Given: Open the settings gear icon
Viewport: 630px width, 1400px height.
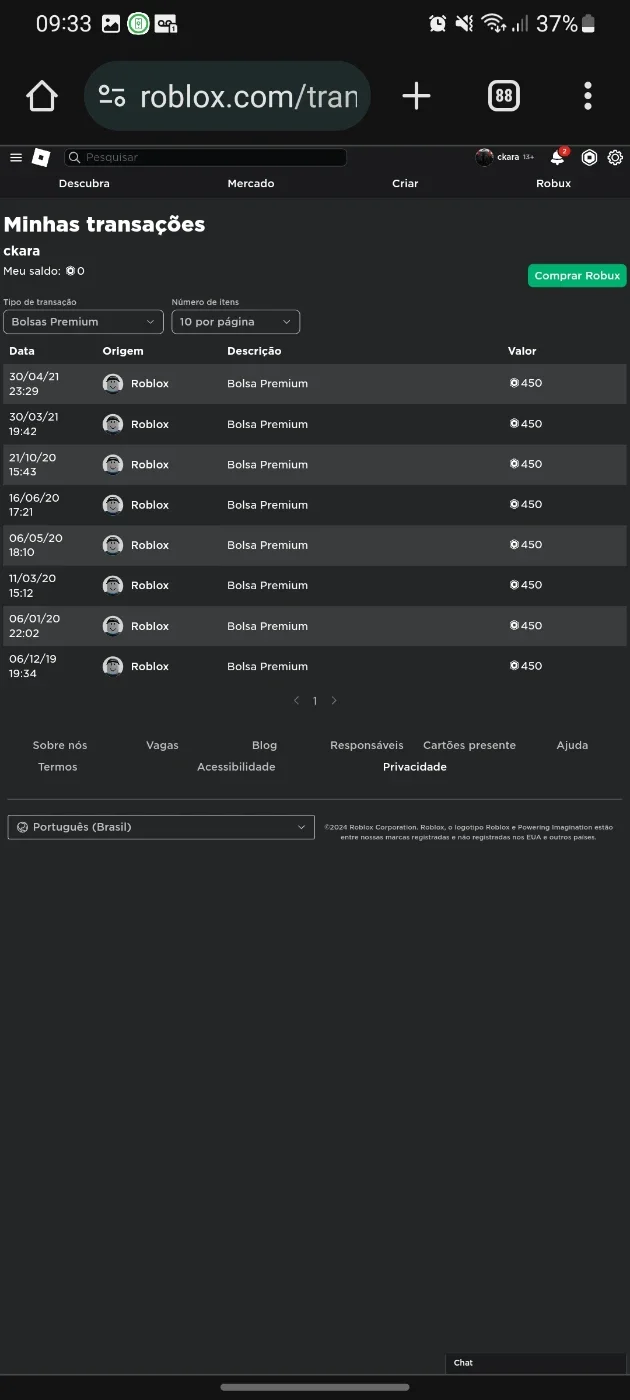Looking at the screenshot, I should pos(615,157).
